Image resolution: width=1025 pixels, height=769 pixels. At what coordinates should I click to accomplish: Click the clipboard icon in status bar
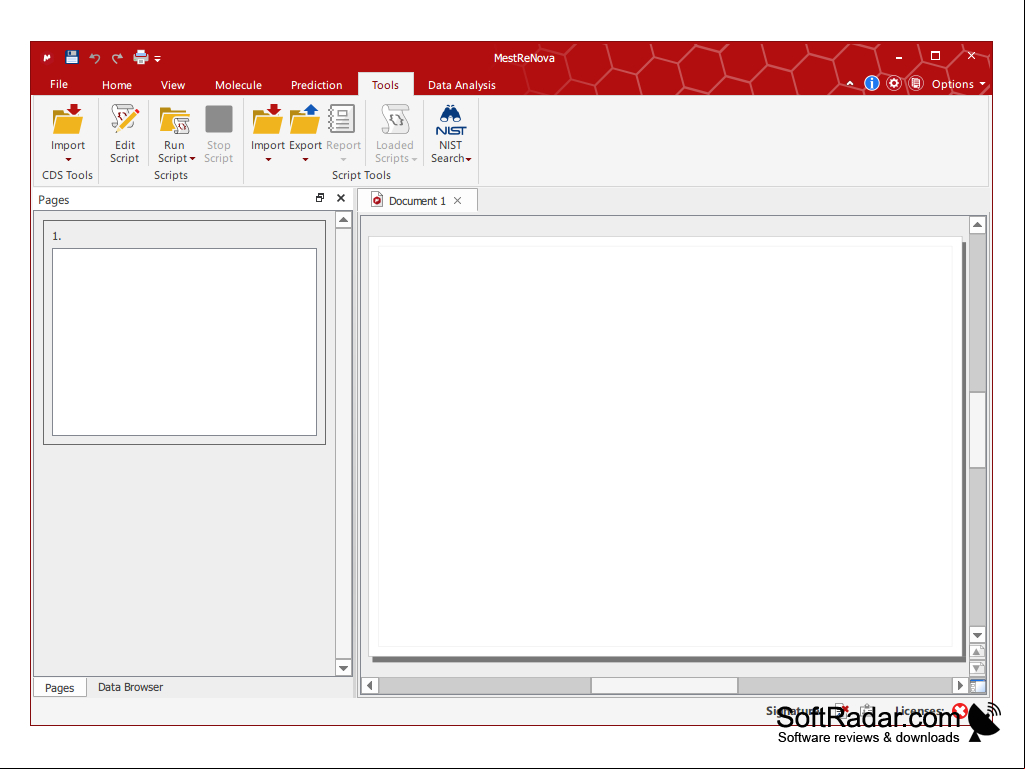point(867,710)
